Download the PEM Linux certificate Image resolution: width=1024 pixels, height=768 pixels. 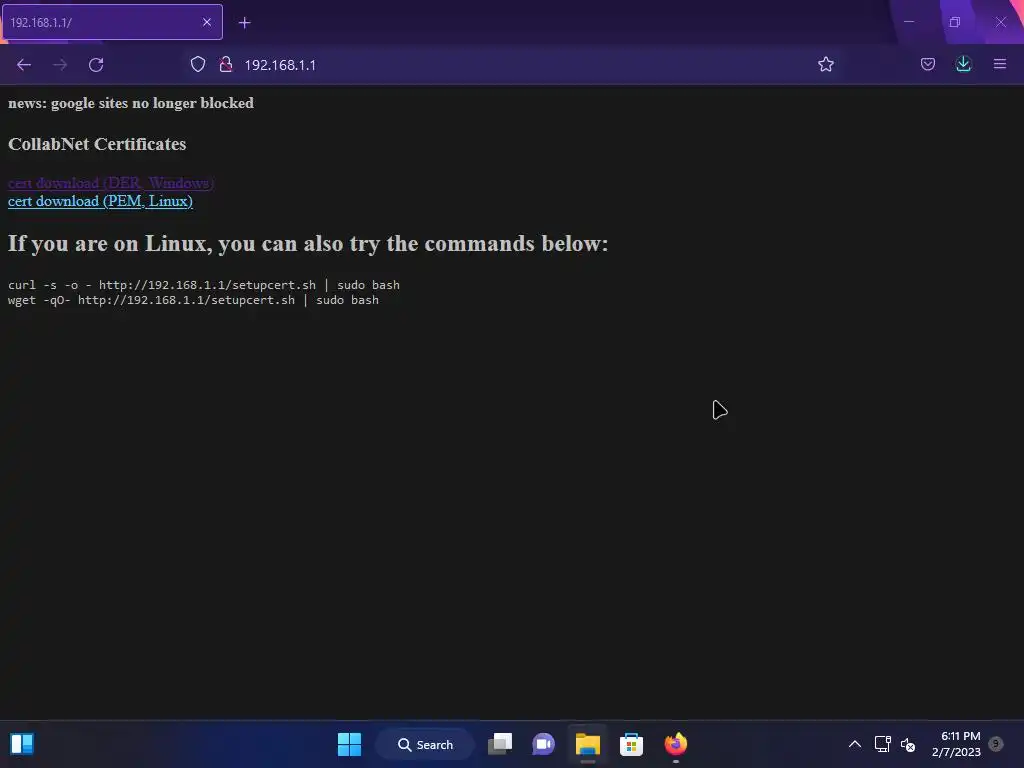[100, 201]
